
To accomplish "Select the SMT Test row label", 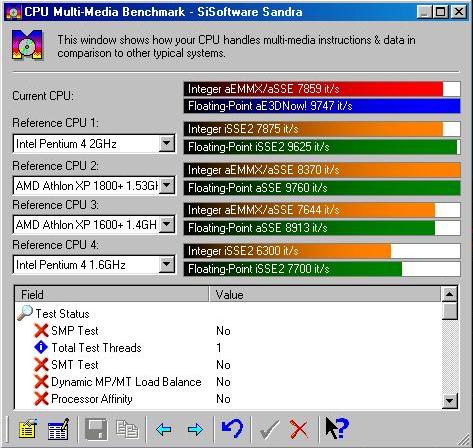I will click(75, 365).
